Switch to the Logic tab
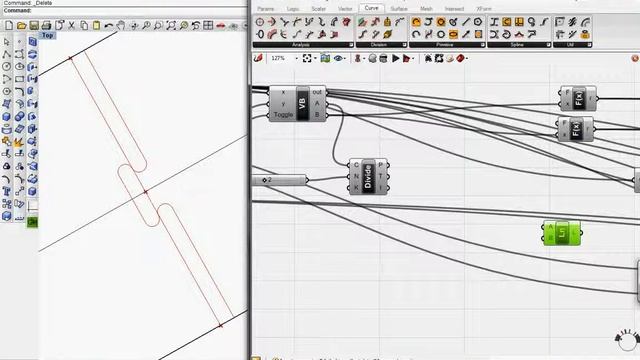 [x=293, y=9]
